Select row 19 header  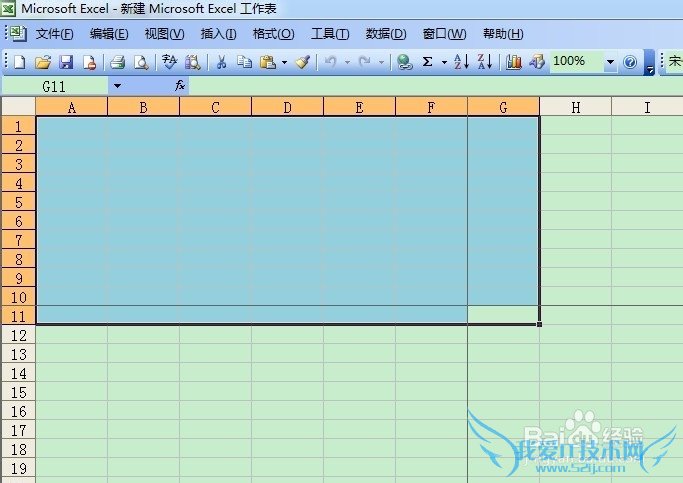18,468
